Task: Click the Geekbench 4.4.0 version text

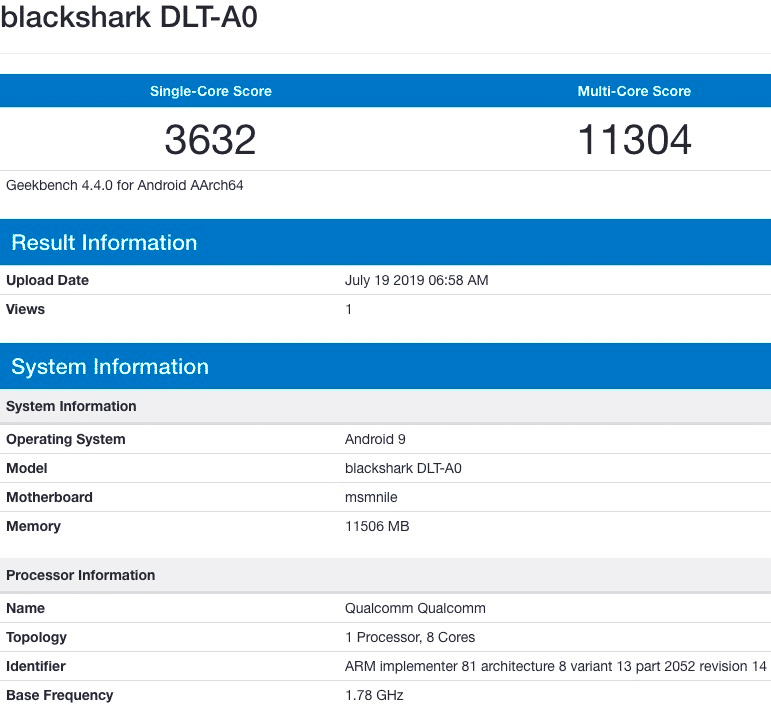Action: click(x=125, y=185)
